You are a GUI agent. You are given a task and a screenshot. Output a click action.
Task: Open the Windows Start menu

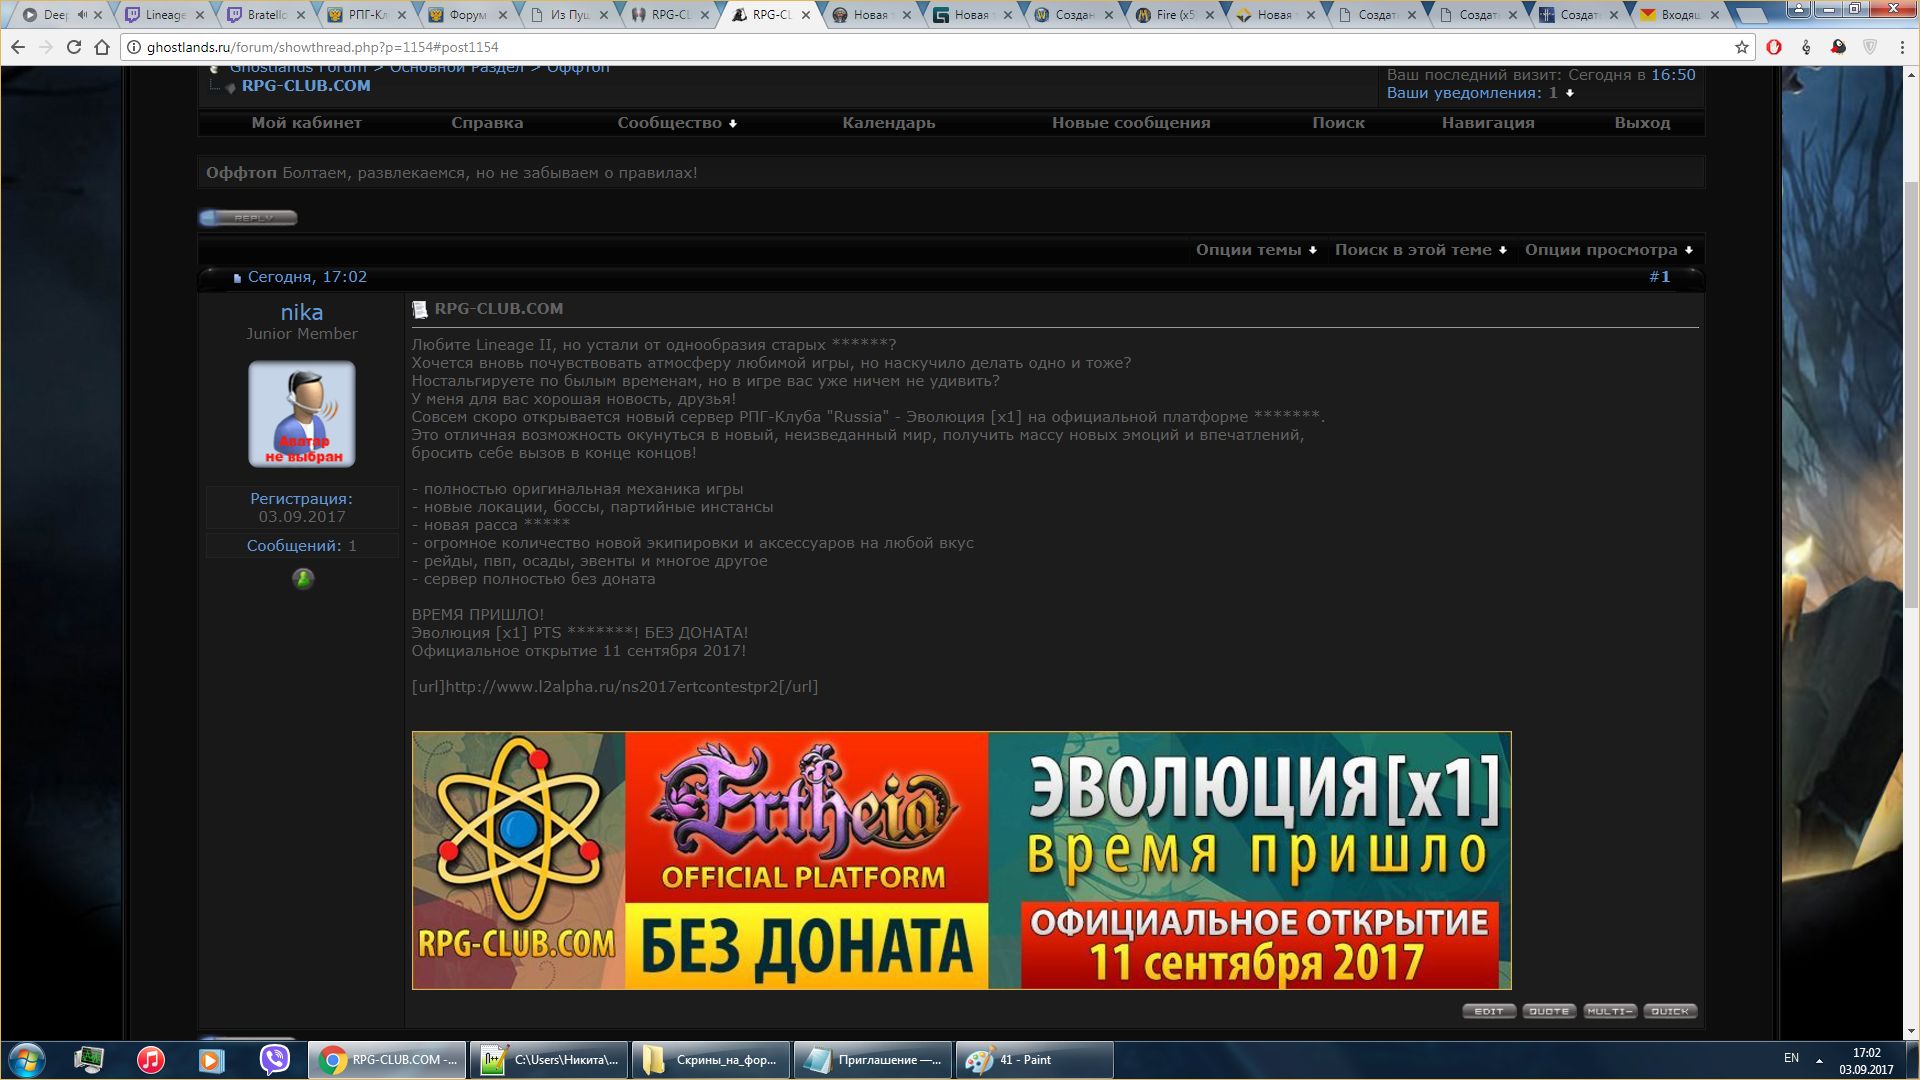(x=27, y=1059)
